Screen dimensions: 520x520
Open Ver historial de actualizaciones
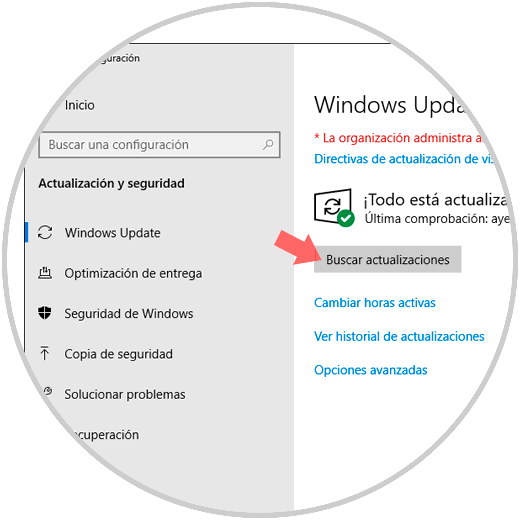399,336
